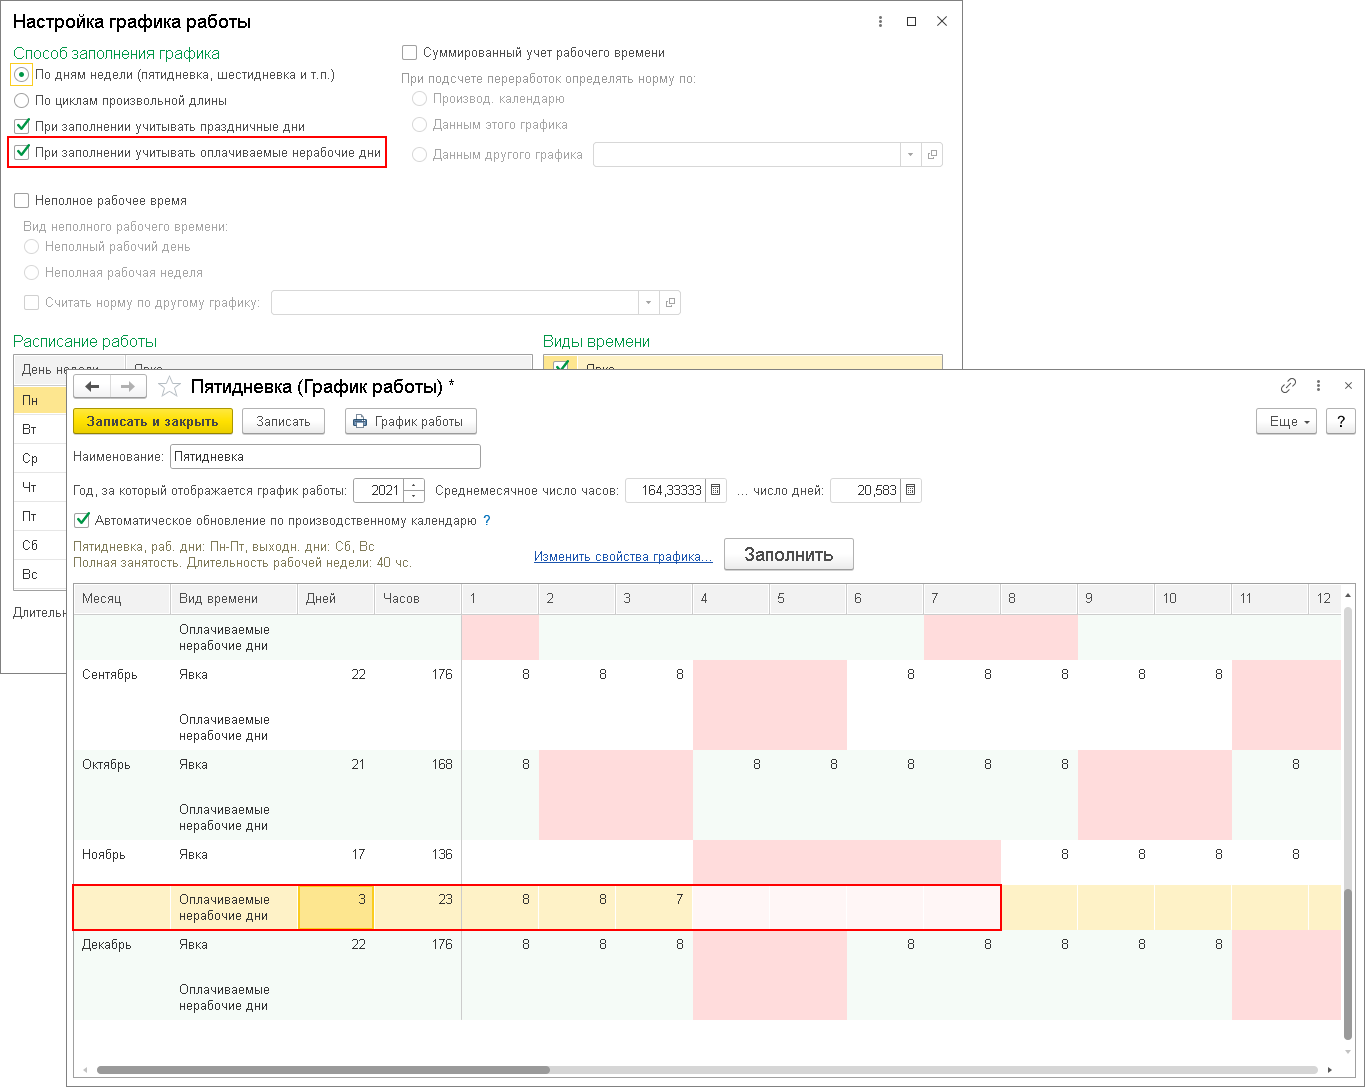The height and width of the screenshot is (1090, 1371).
Task: Expand dropdown of Данным другого графика field
Action: point(910,155)
